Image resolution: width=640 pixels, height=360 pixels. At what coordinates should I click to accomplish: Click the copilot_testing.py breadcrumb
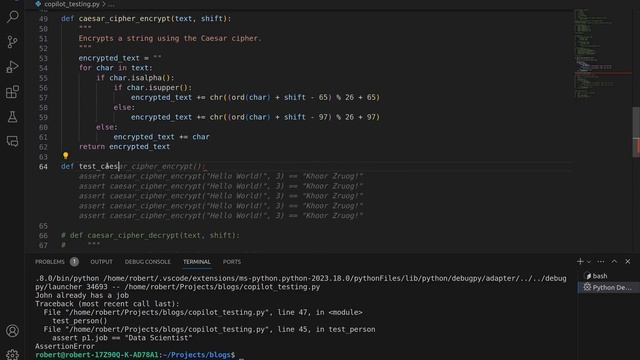click(72, 4)
